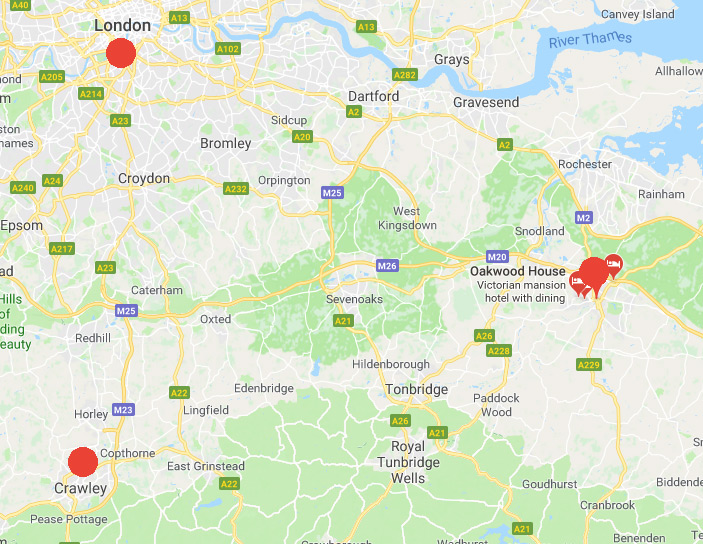Click the A232 road badge near Croydon

click(x=236, y=189)
